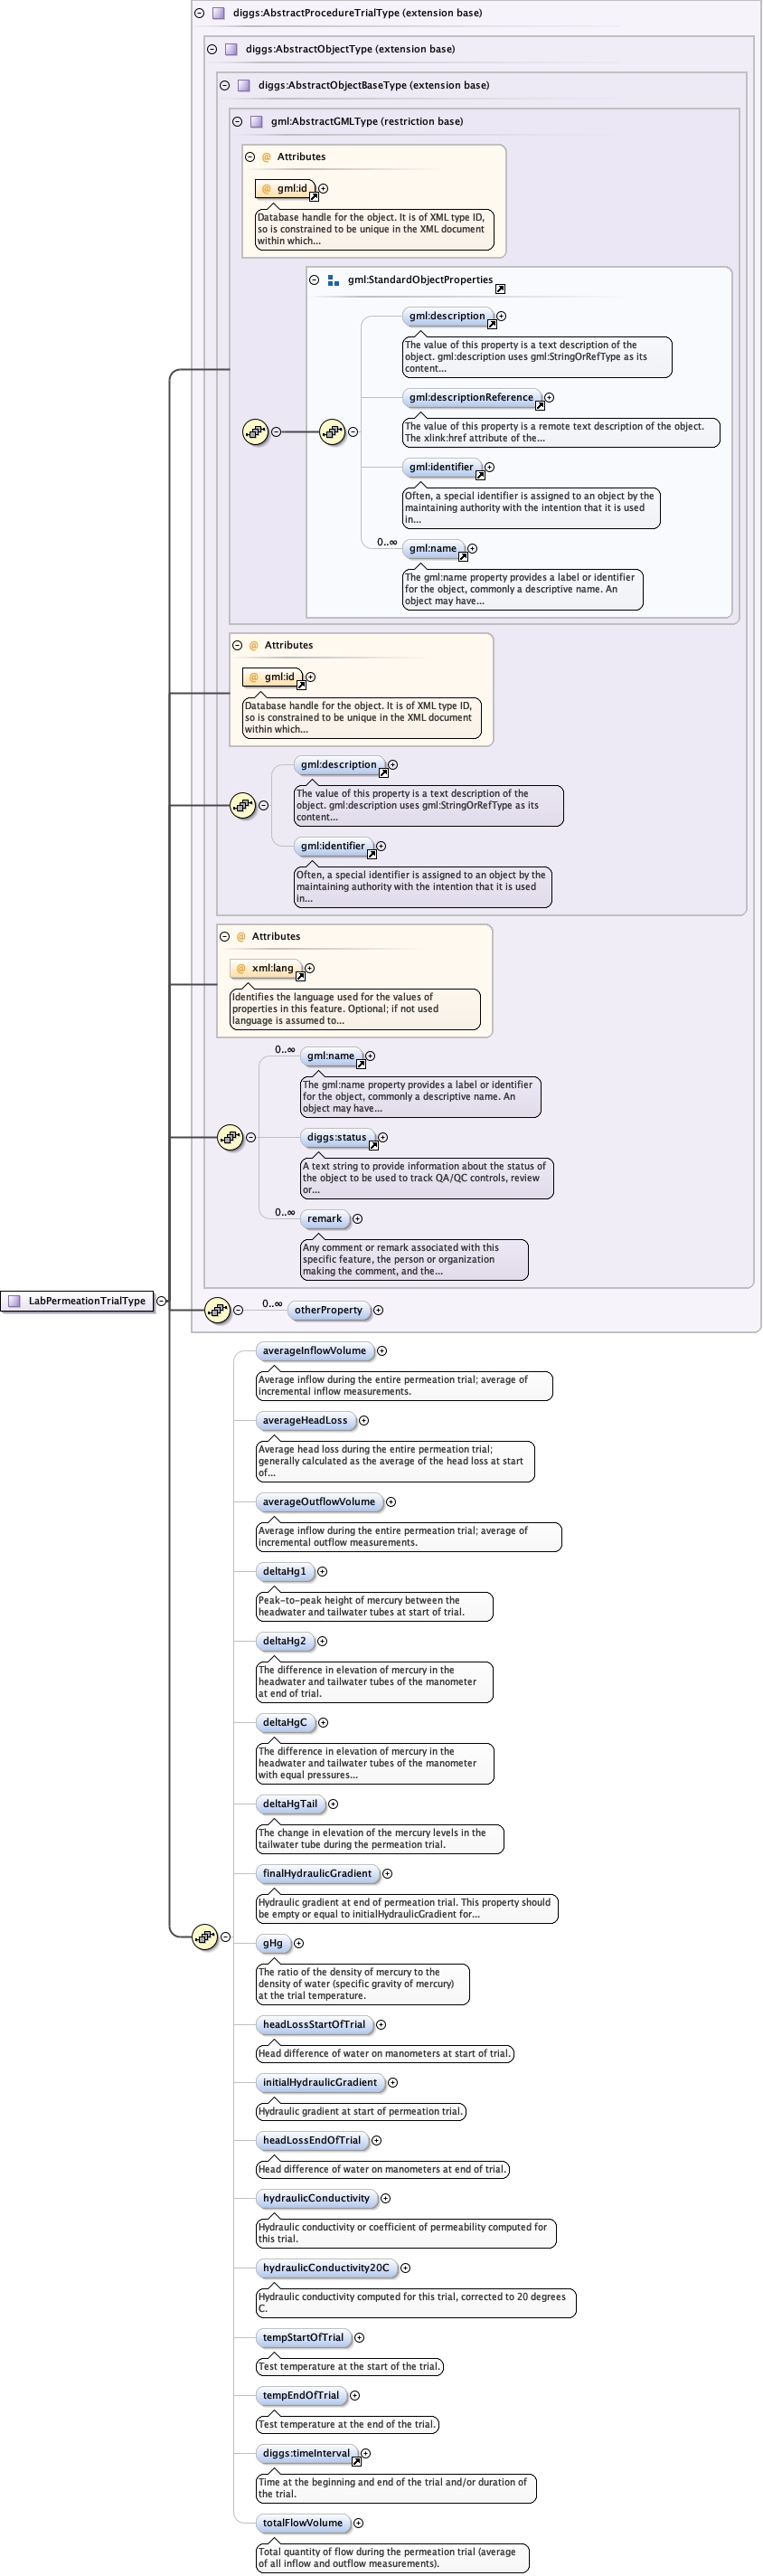The width and height of the screenshot is (763, 2576).
Task: Collapse the xml:lang Attributes section
Action: (x=225, y=936)
